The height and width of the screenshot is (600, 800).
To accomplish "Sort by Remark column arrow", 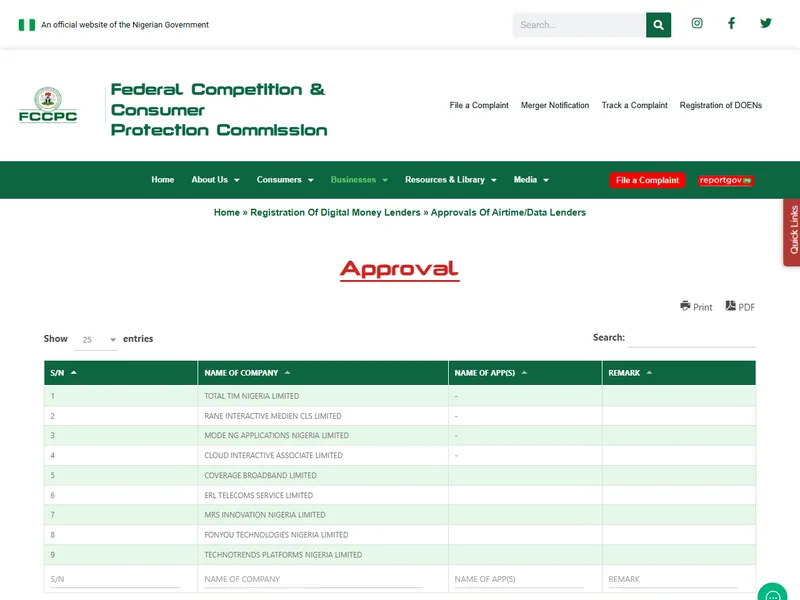I will [x=649, y=372].
